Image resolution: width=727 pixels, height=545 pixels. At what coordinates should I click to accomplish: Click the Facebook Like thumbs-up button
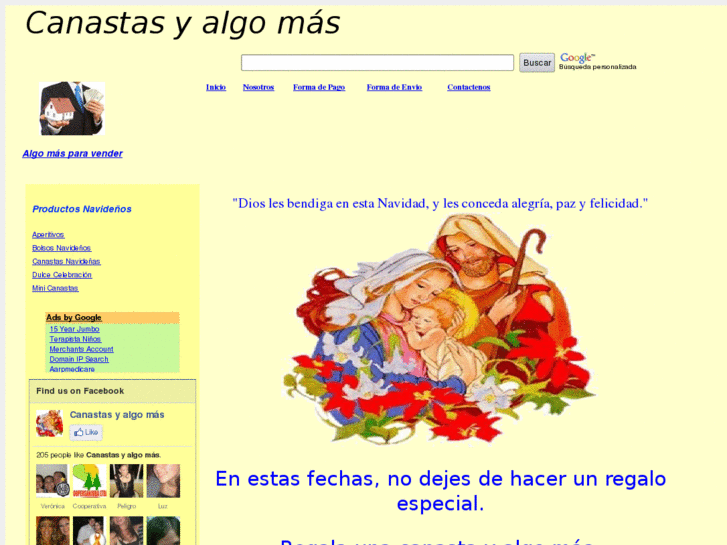pos(86,432)
